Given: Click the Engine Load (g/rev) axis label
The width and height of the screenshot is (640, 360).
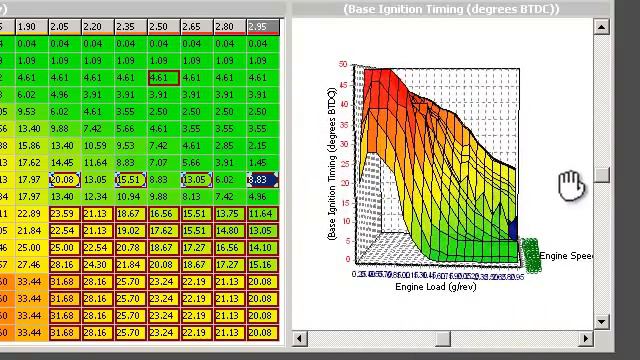Looking at the screenshot, I should click(436, 287).
